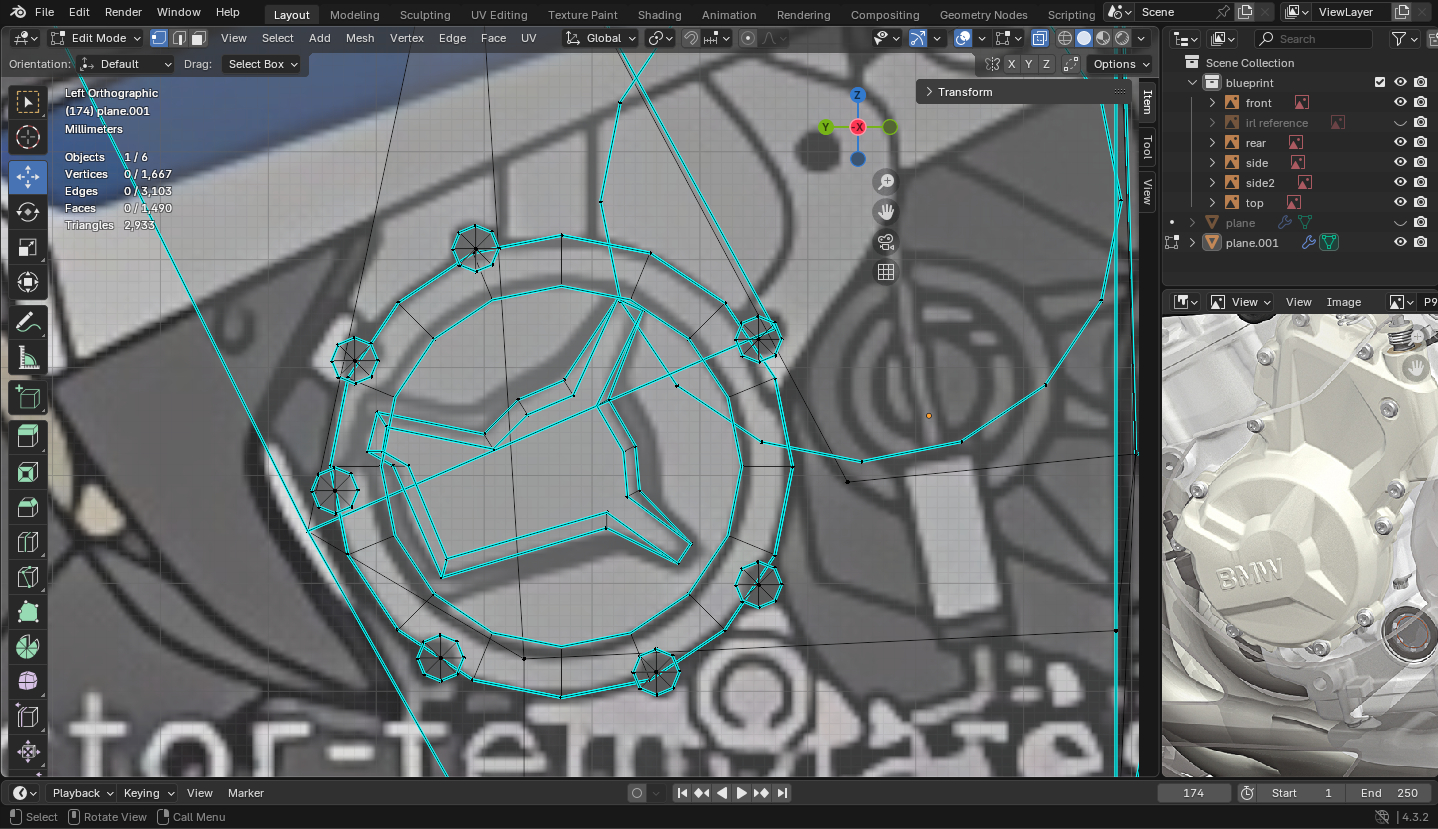Select the Scale tool

click(x=28, y=247)
